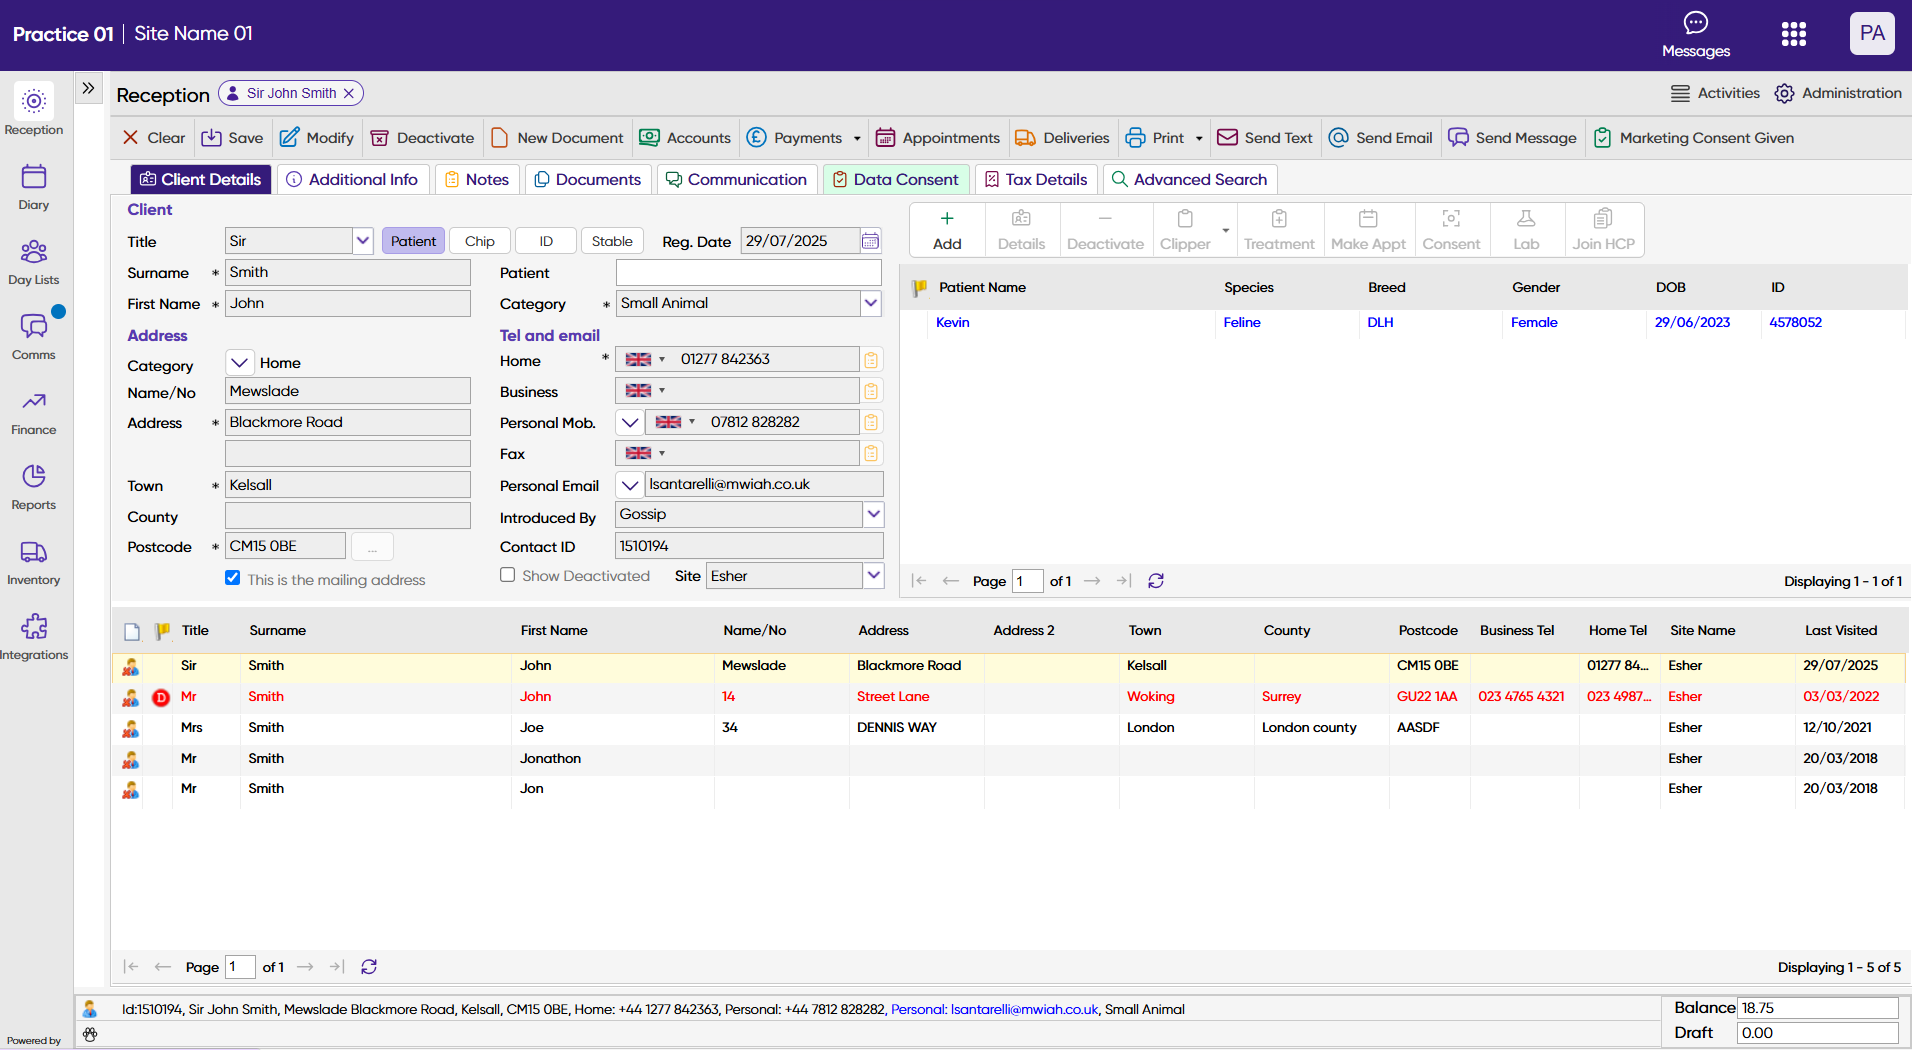This screenshot has width=1912, height=1050.
Task: Click into the Surname input field
Action: (347, 272)
